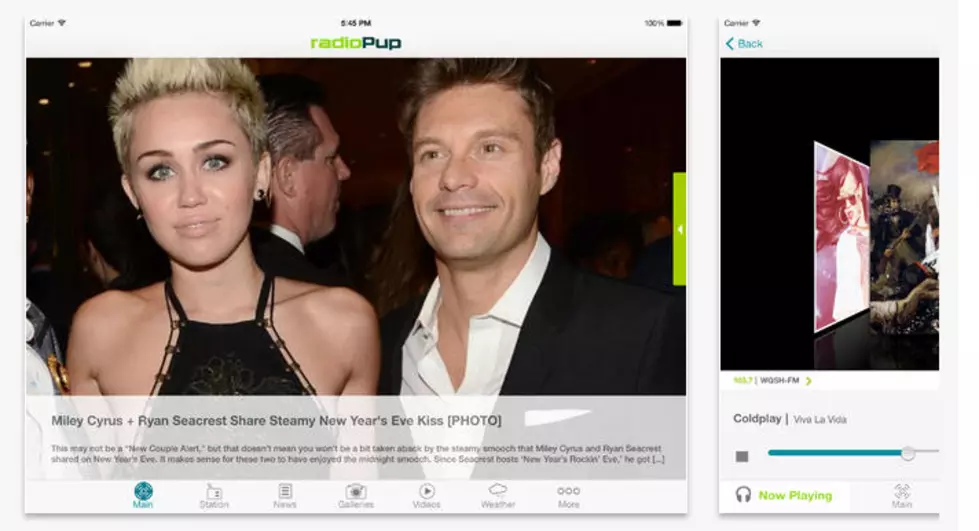Viewport: 979px width, 531px height.
Task: Click the Coldplay artist name
Action: click(x=757, y=419)
